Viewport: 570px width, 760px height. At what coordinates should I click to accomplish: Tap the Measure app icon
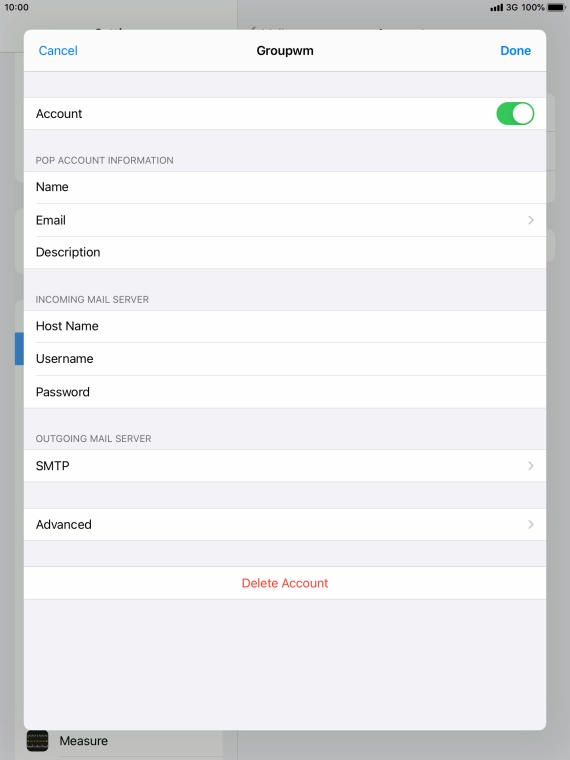click(x=37, y=740)
